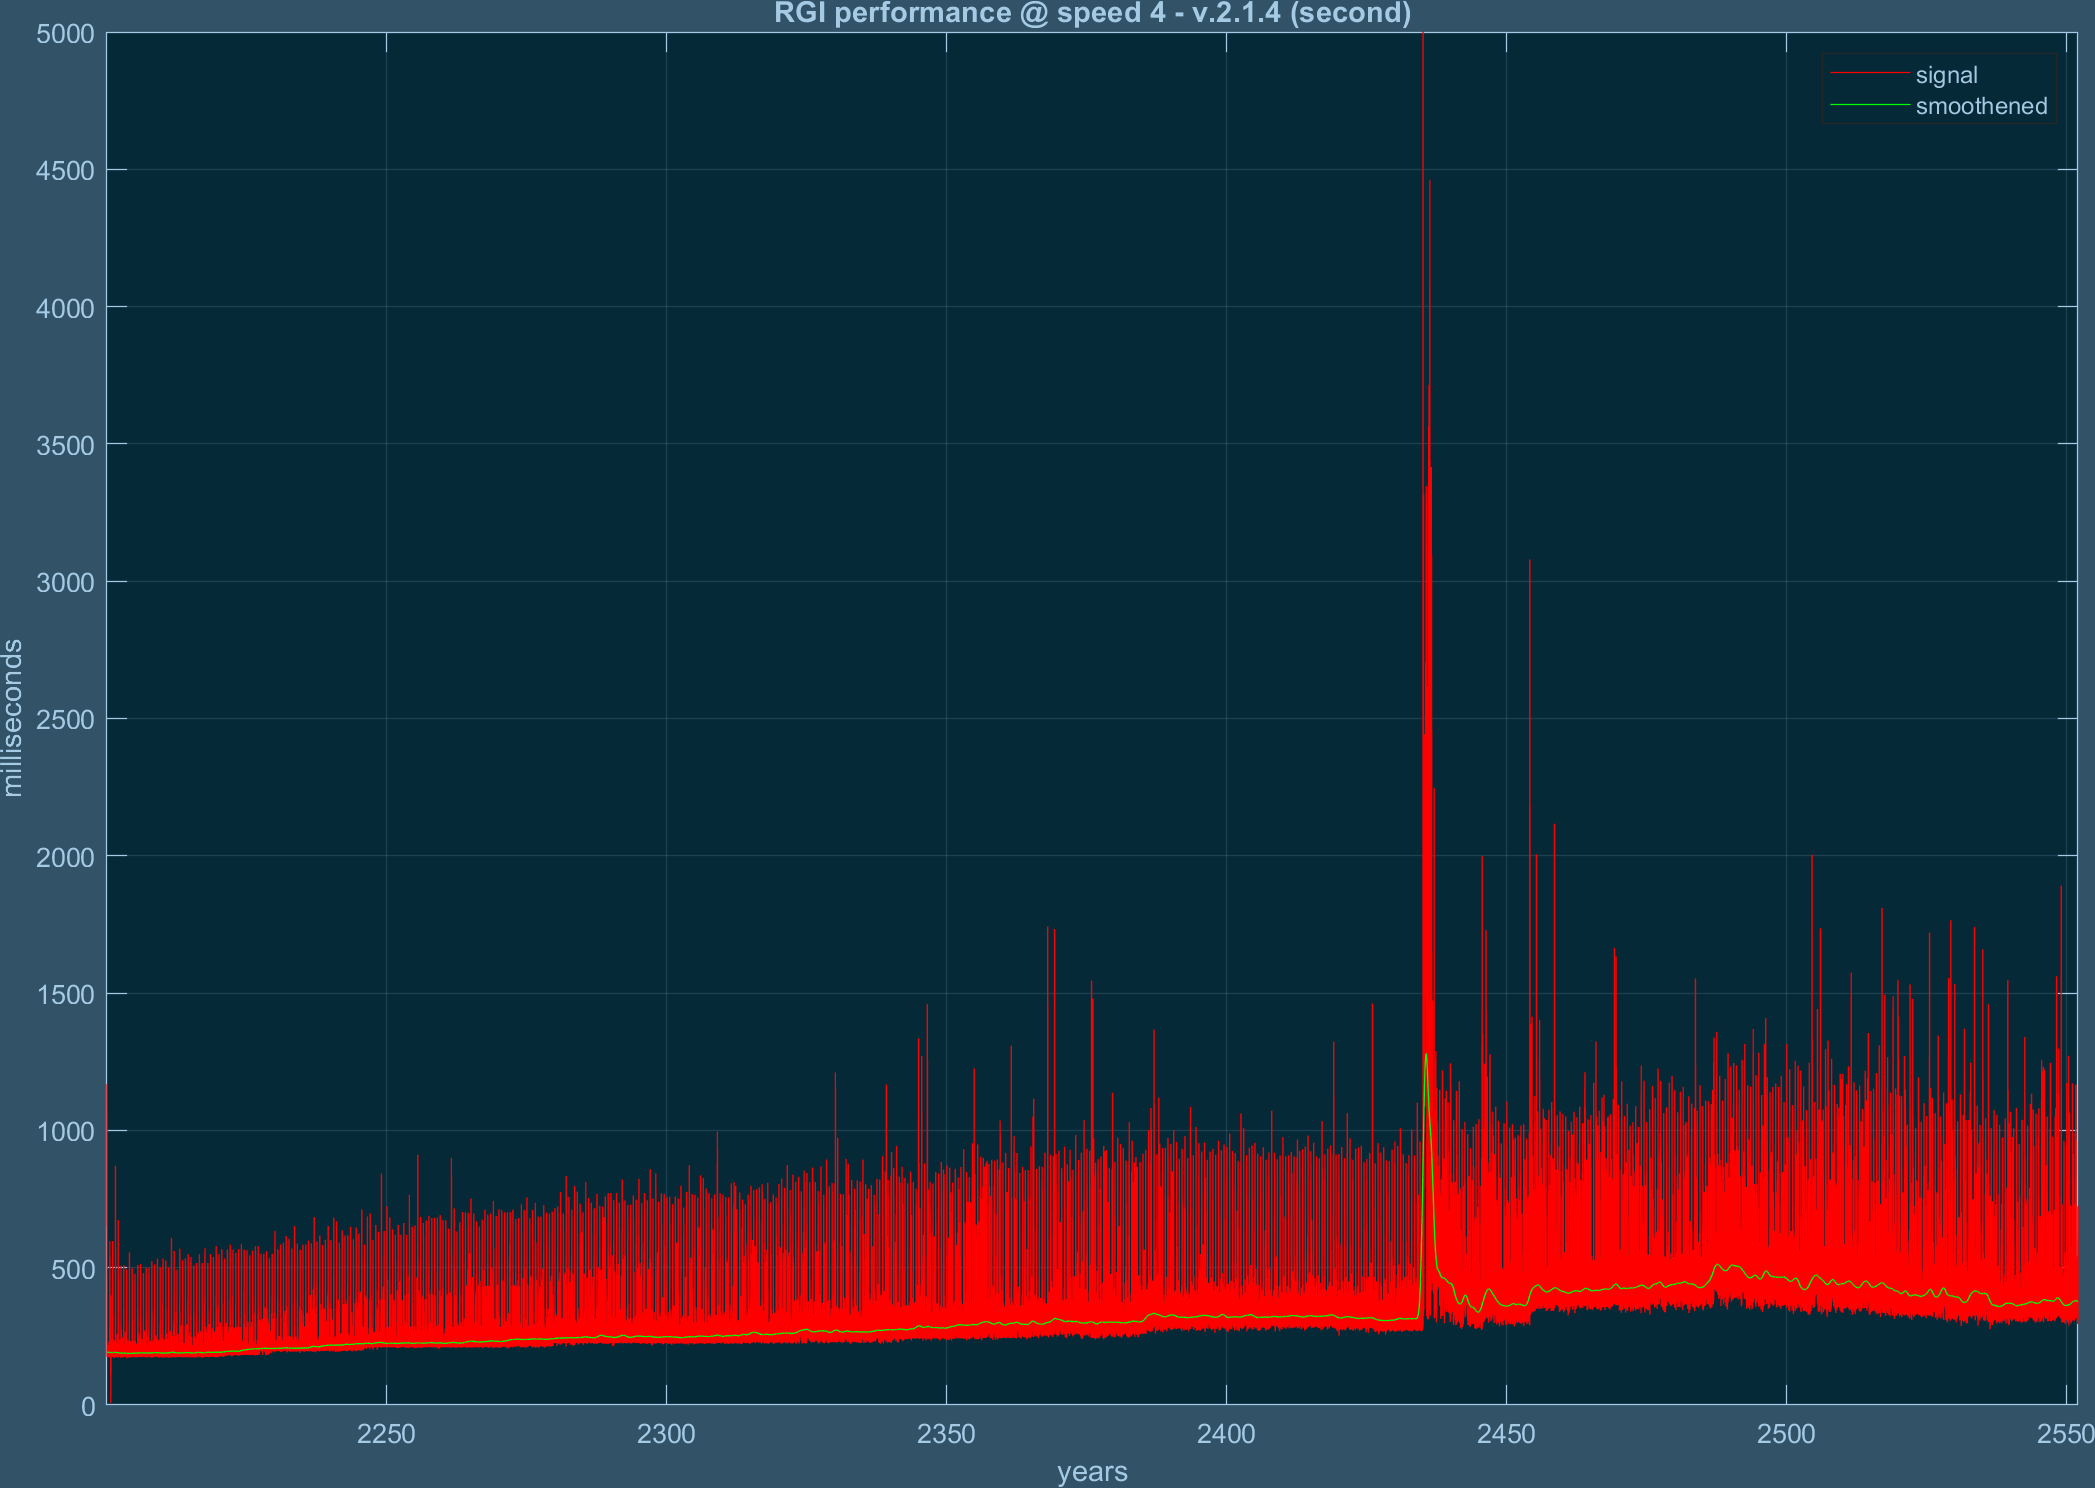The height and width of the screenshot is (1488, 2095).
Task: Click the x-axis tick label 2350
Action: pyautogui.click(x=946, y=1434)
